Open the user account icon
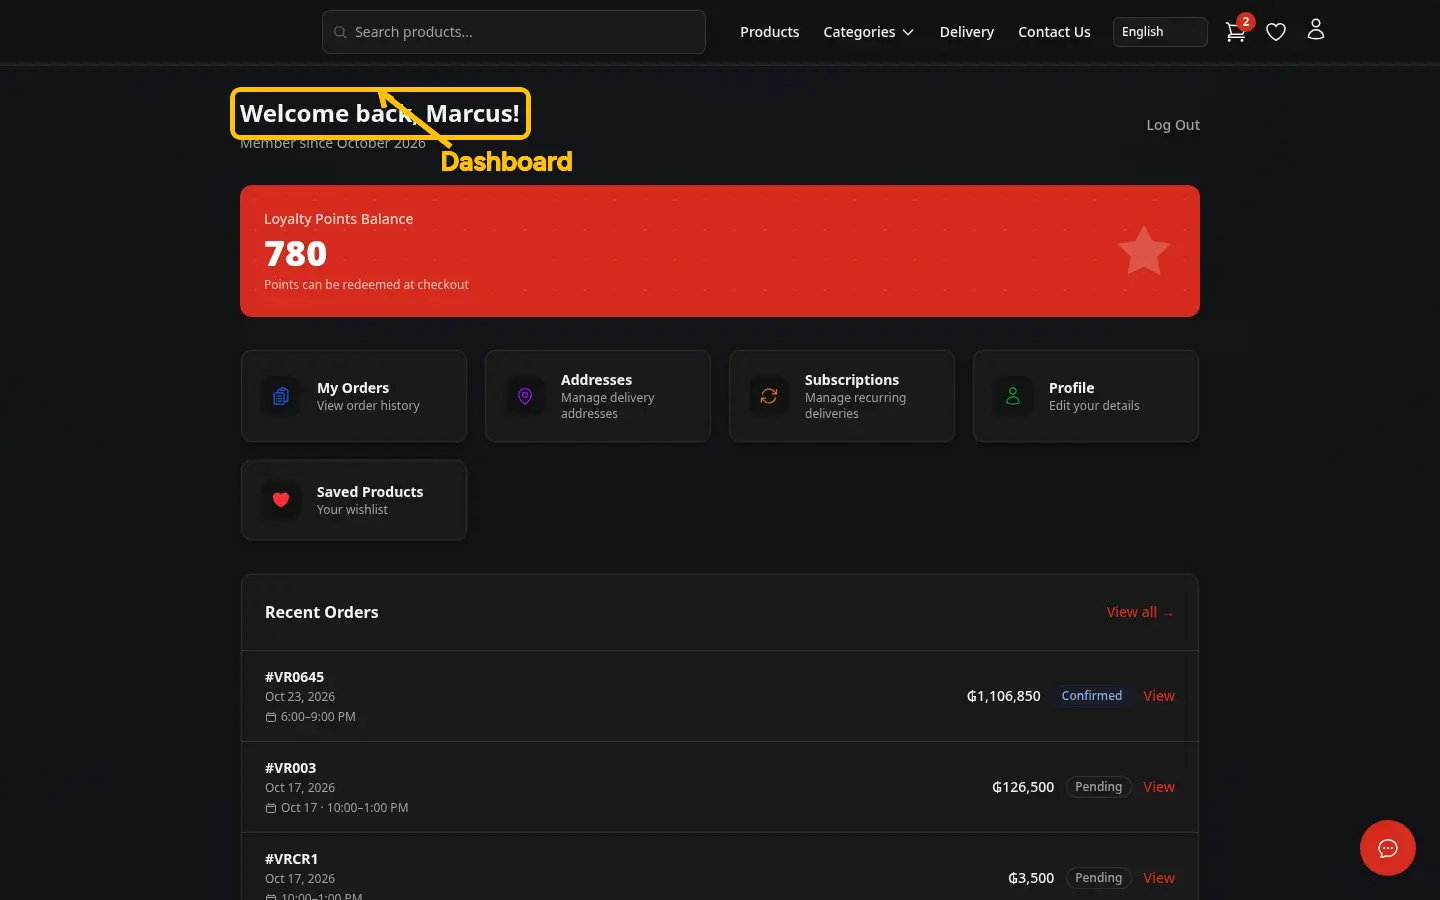Screen dimensions: 1440x900 point(1316,30)
